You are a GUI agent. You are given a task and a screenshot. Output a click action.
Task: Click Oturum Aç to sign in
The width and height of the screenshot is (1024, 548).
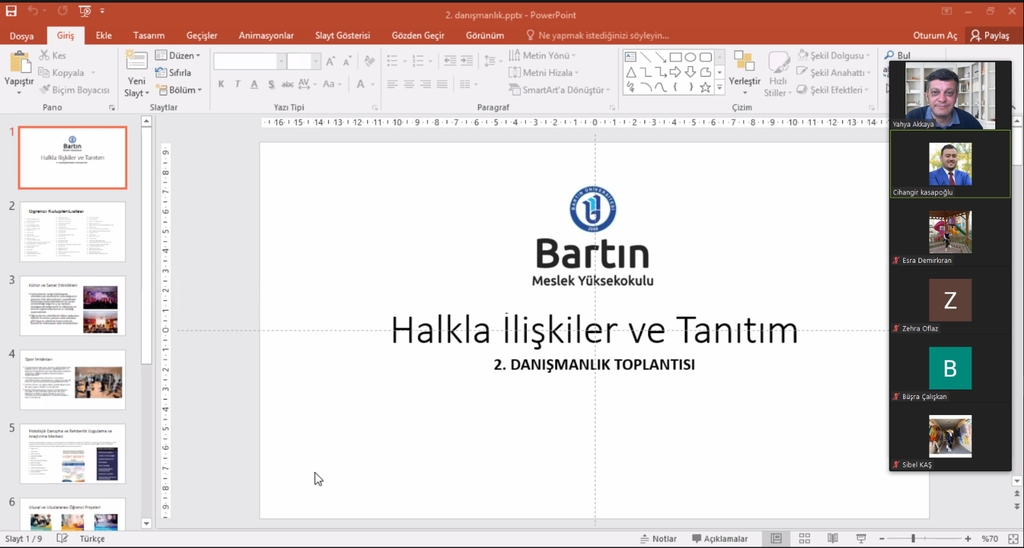(x=936, y=35)
